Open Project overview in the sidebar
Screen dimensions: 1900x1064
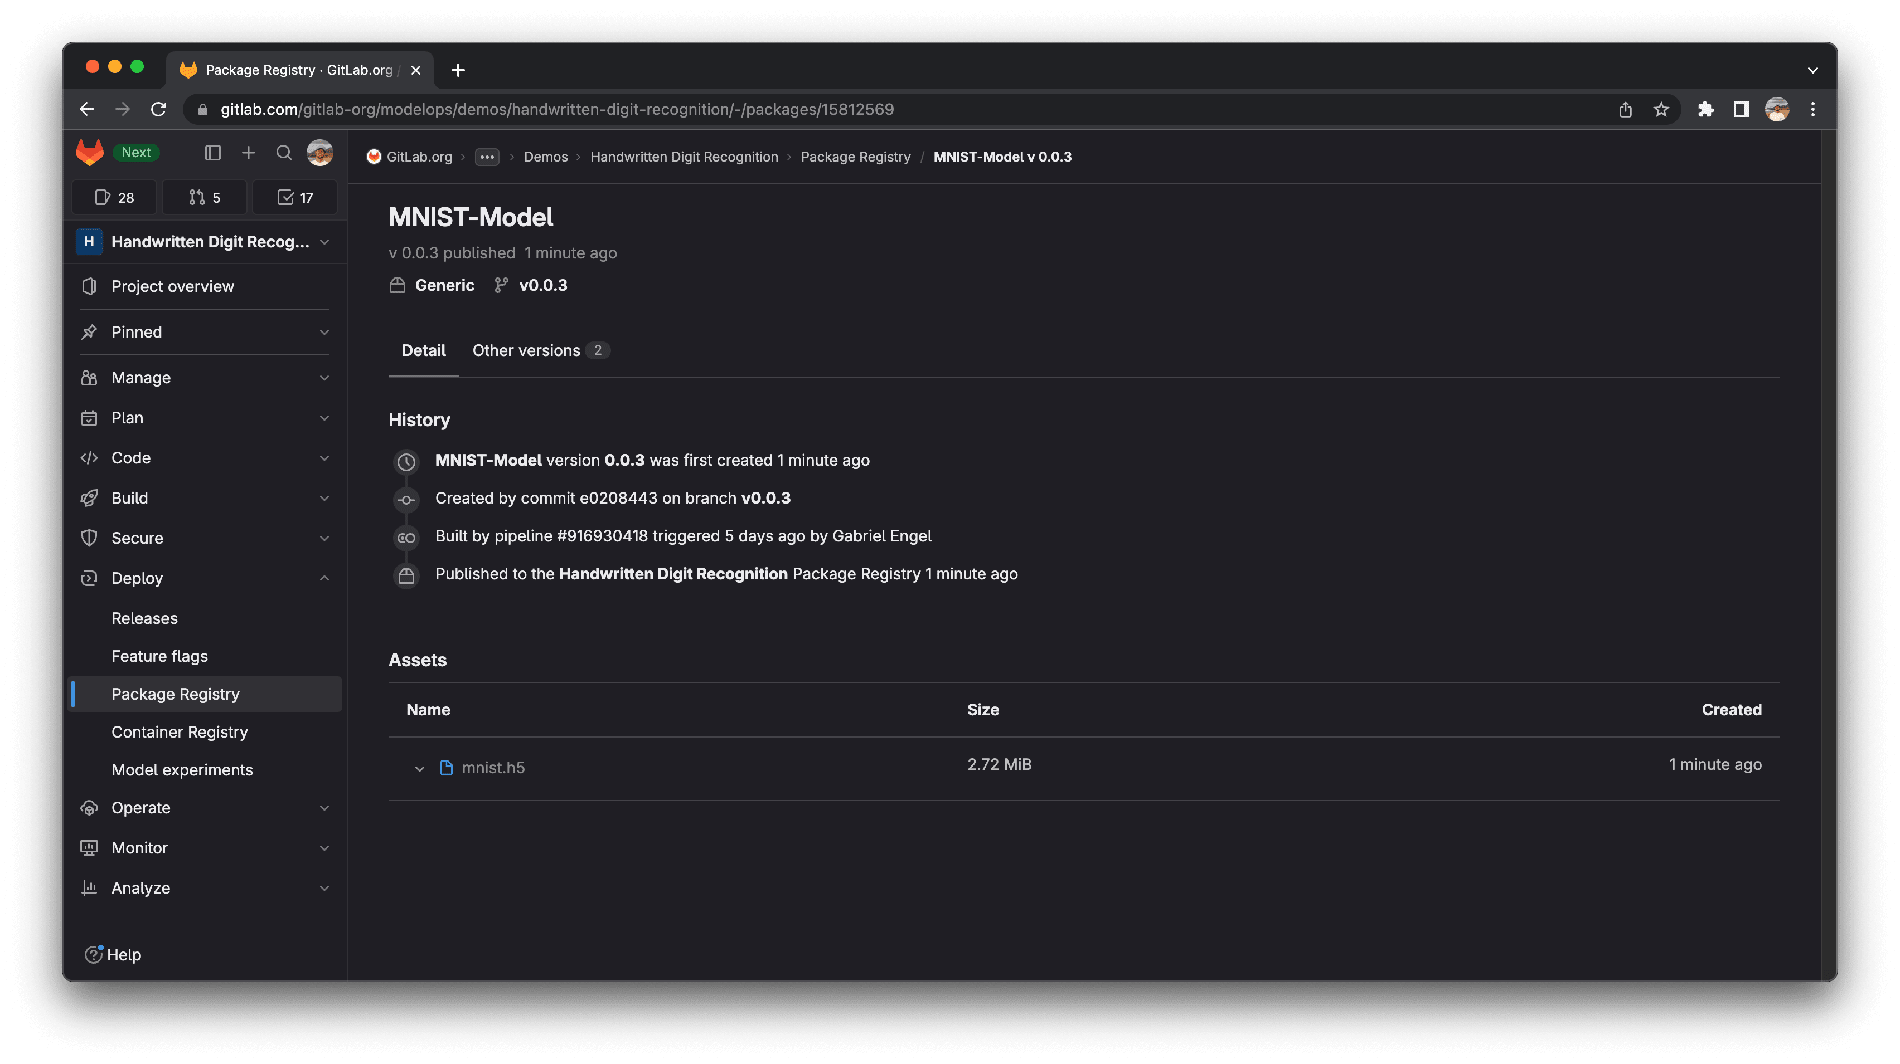pyautogui.click(x=206, y=286)
